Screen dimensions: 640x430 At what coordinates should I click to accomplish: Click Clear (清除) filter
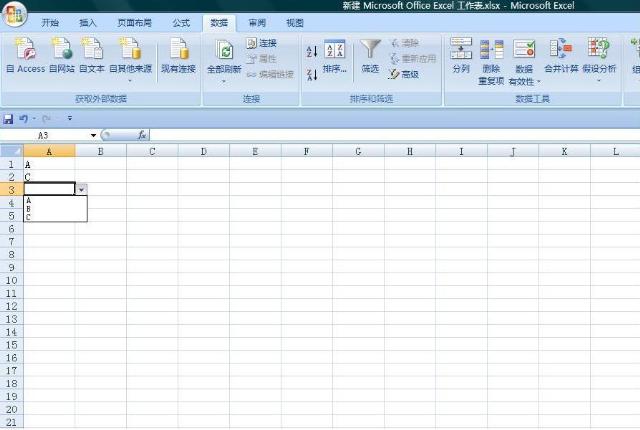coord(404,43)
